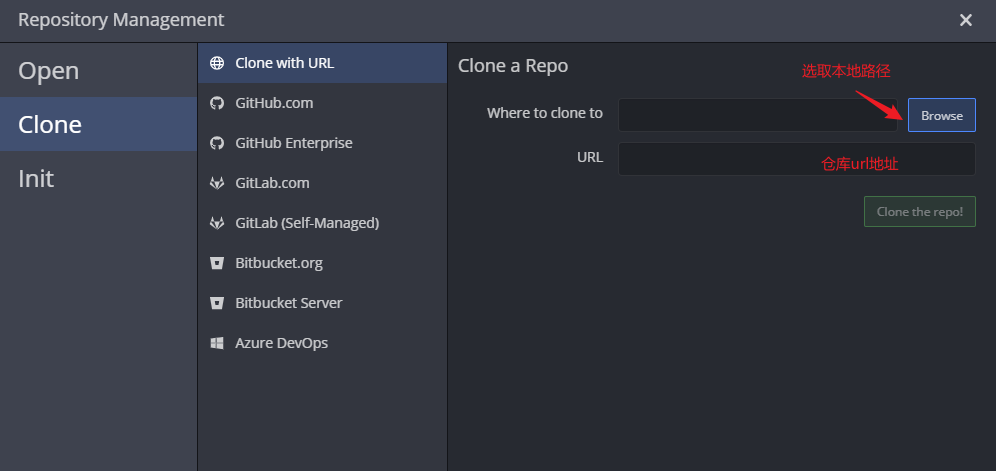The width and height of the screenshot is (996, 471).
Task: Close the Repository Management dialog
Action: coord(966,20)
